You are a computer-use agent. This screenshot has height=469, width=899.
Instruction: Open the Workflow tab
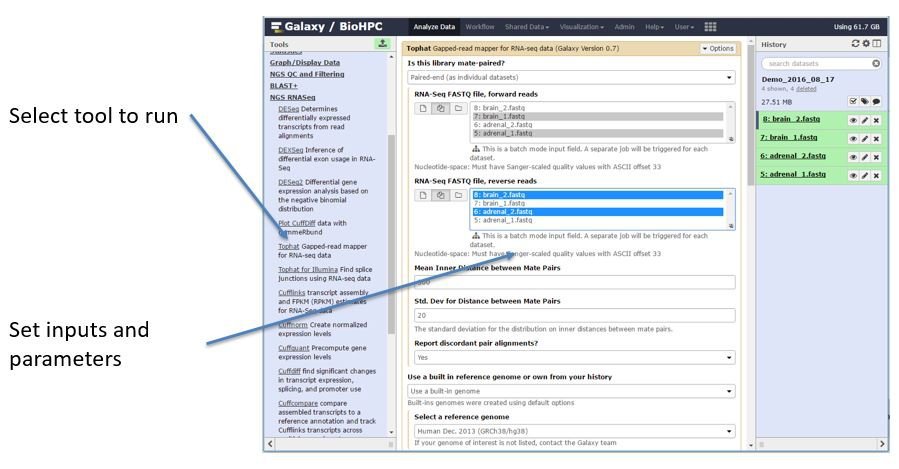[480, 27]
